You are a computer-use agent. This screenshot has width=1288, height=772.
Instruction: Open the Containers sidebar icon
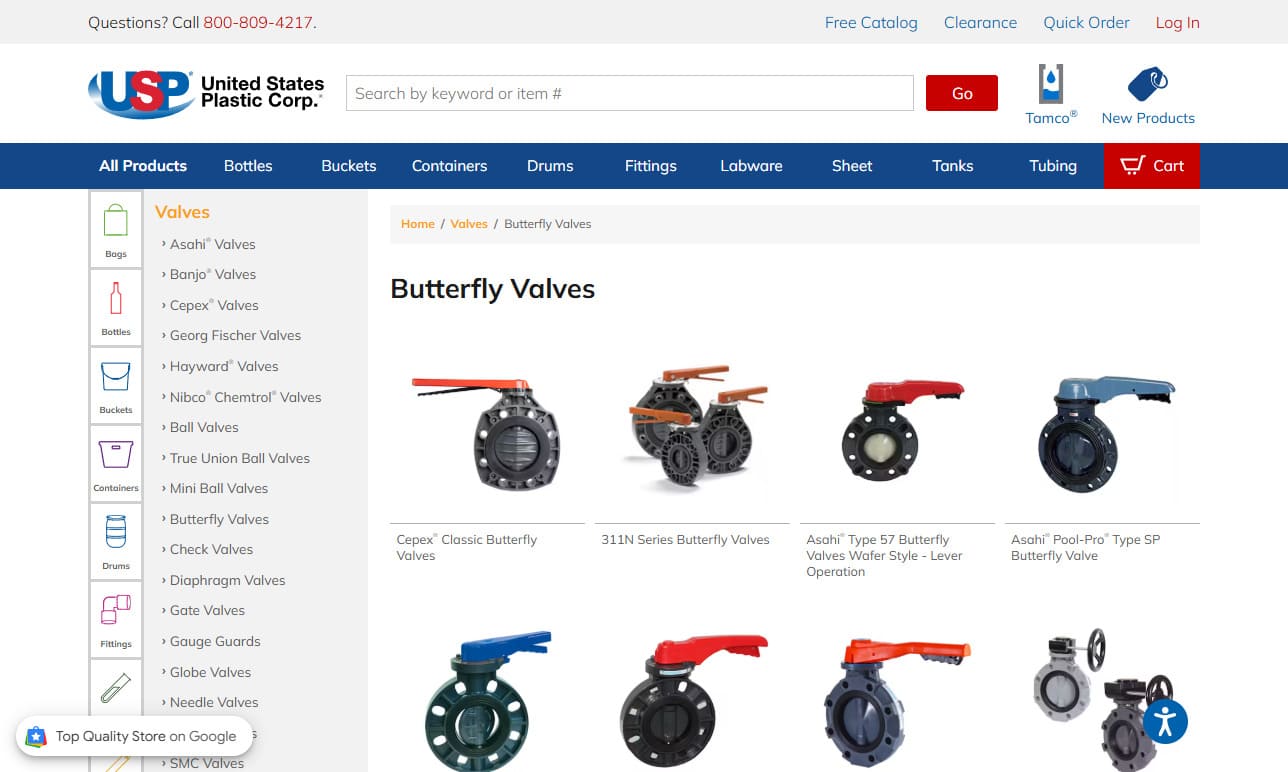pyautogui.click(x=116, y=462)
